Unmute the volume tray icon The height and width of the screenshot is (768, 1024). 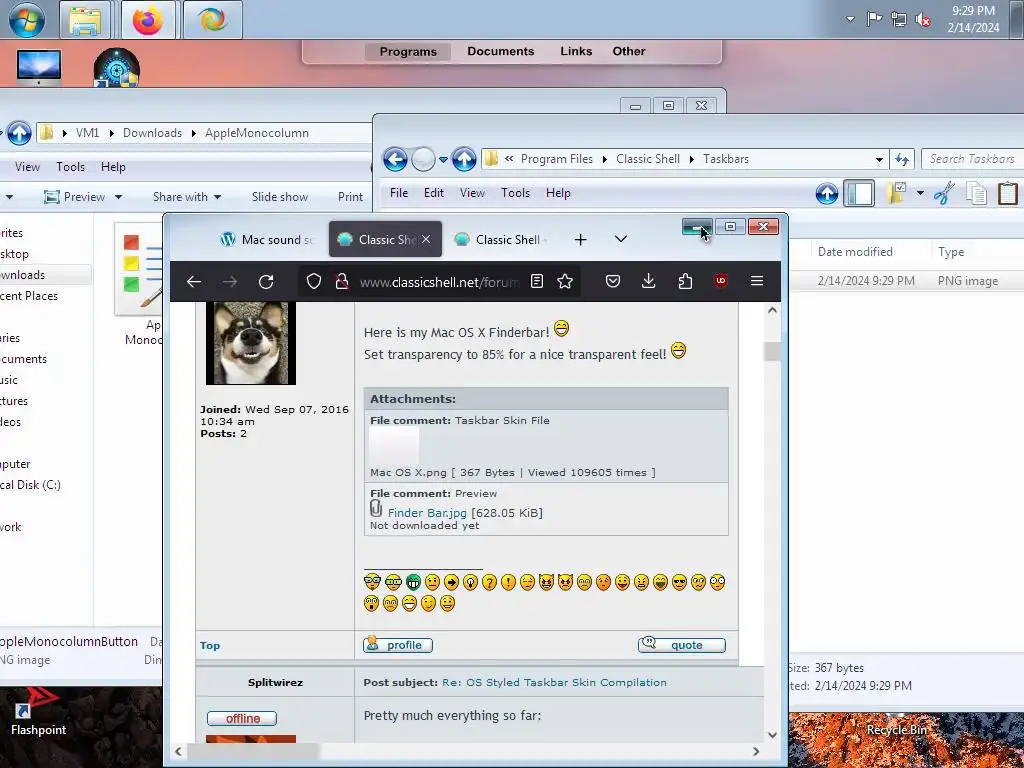(x=923, y=20)
